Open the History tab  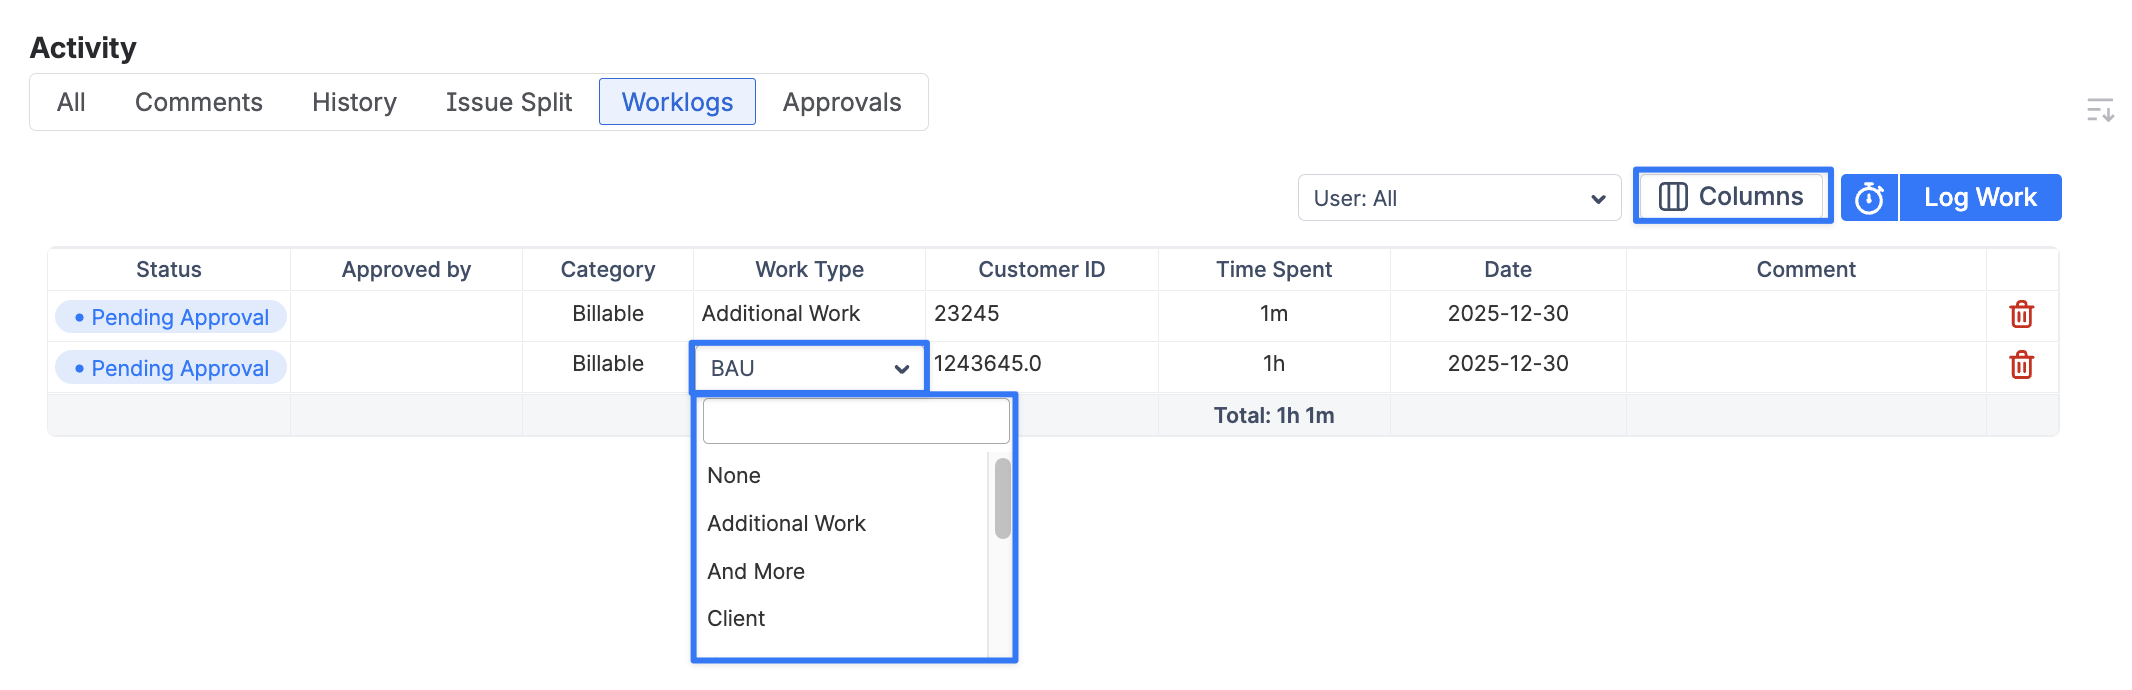tap(354, 102)
